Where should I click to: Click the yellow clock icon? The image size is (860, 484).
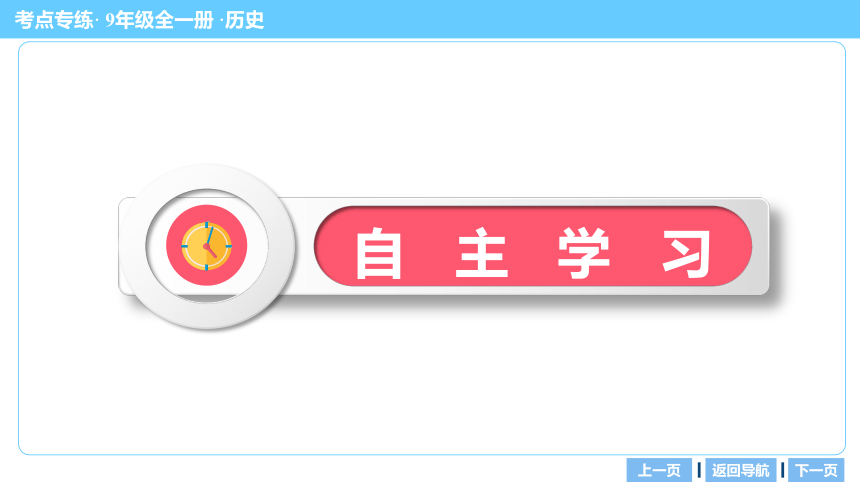(206, 246)
